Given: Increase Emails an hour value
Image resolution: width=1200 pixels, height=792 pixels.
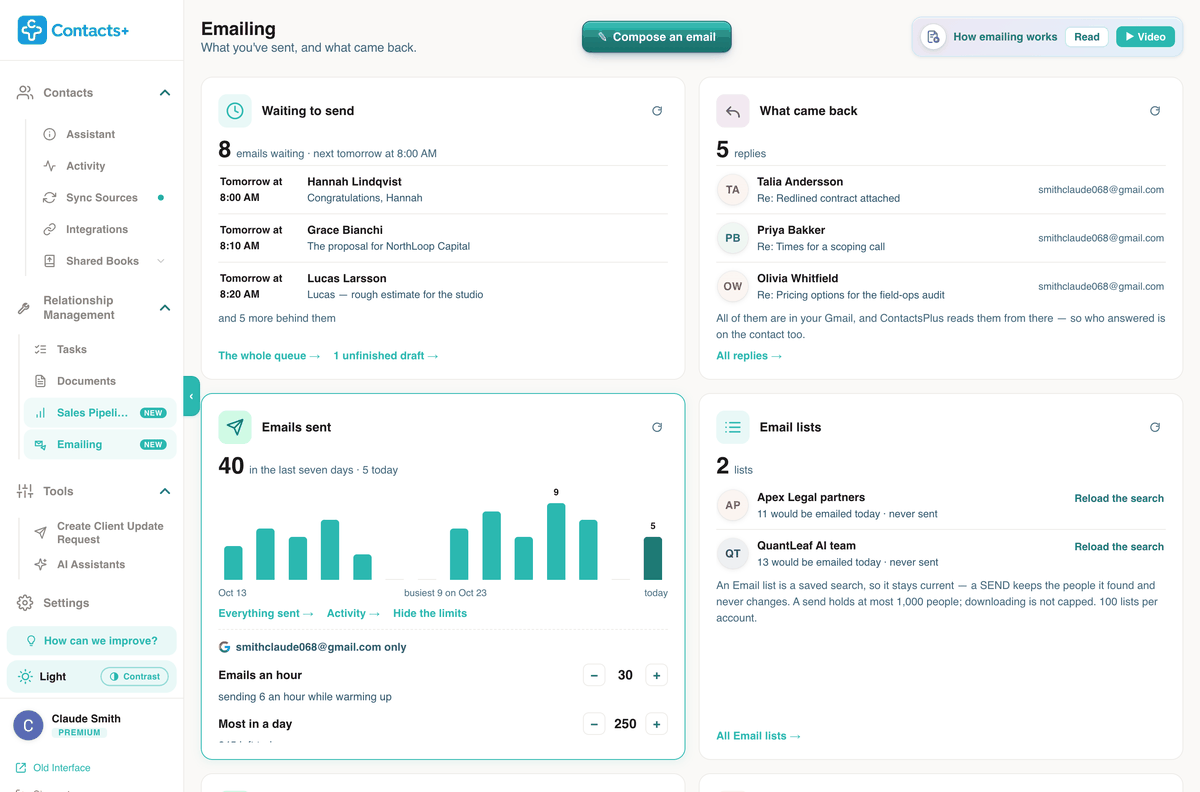Looking at the screenshot, I should [657, 675].
